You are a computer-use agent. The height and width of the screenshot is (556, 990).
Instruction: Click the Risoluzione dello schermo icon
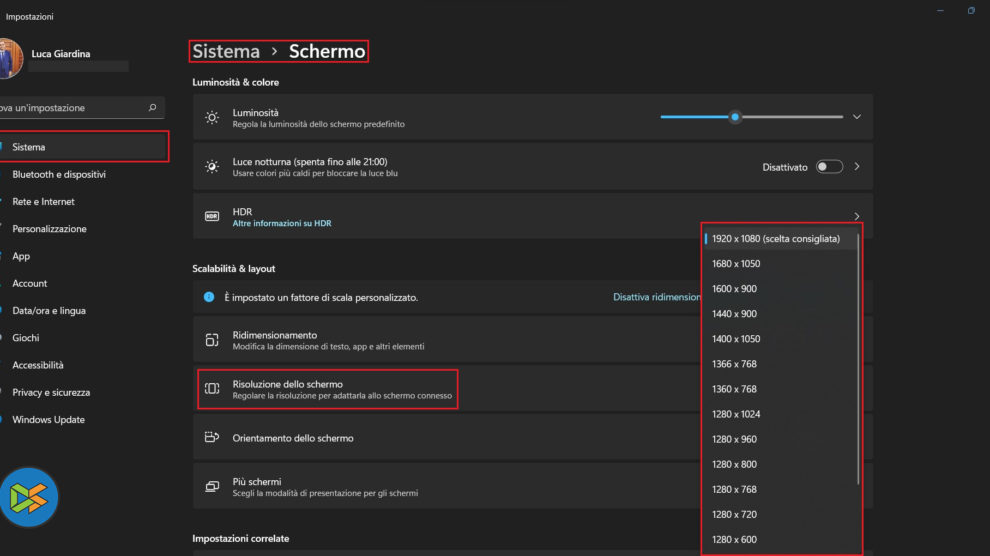212,389
